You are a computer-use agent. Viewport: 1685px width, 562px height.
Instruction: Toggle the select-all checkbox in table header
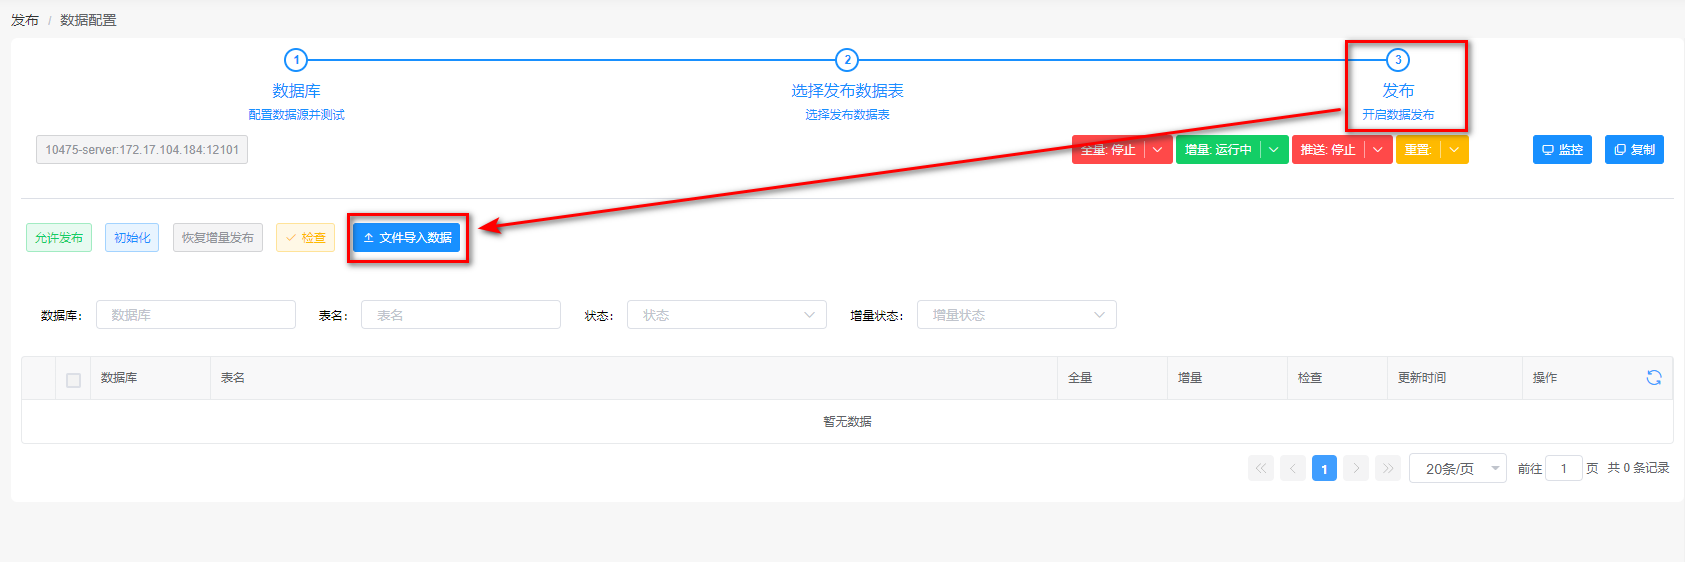(73, 380)
